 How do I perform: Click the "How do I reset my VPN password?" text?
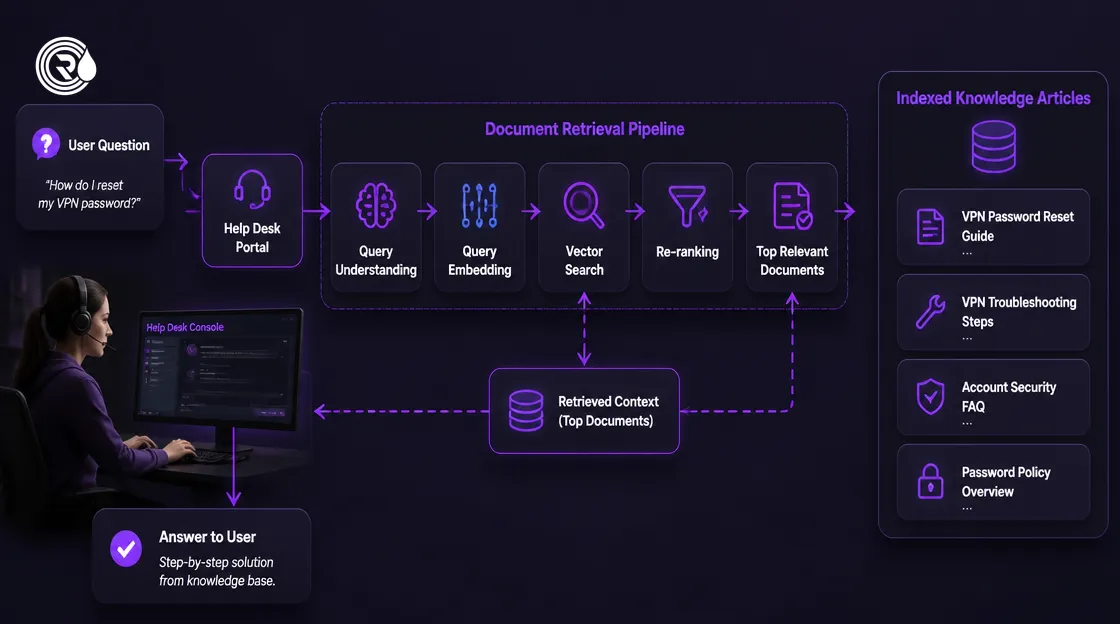pos(89,194)
